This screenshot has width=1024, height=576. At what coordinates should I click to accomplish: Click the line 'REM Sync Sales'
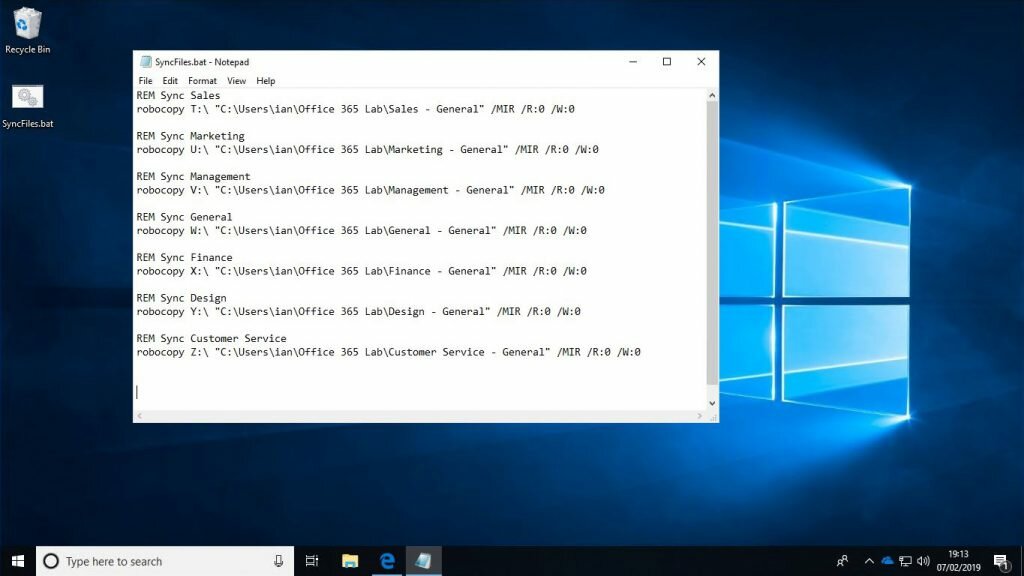pos(178,95)
